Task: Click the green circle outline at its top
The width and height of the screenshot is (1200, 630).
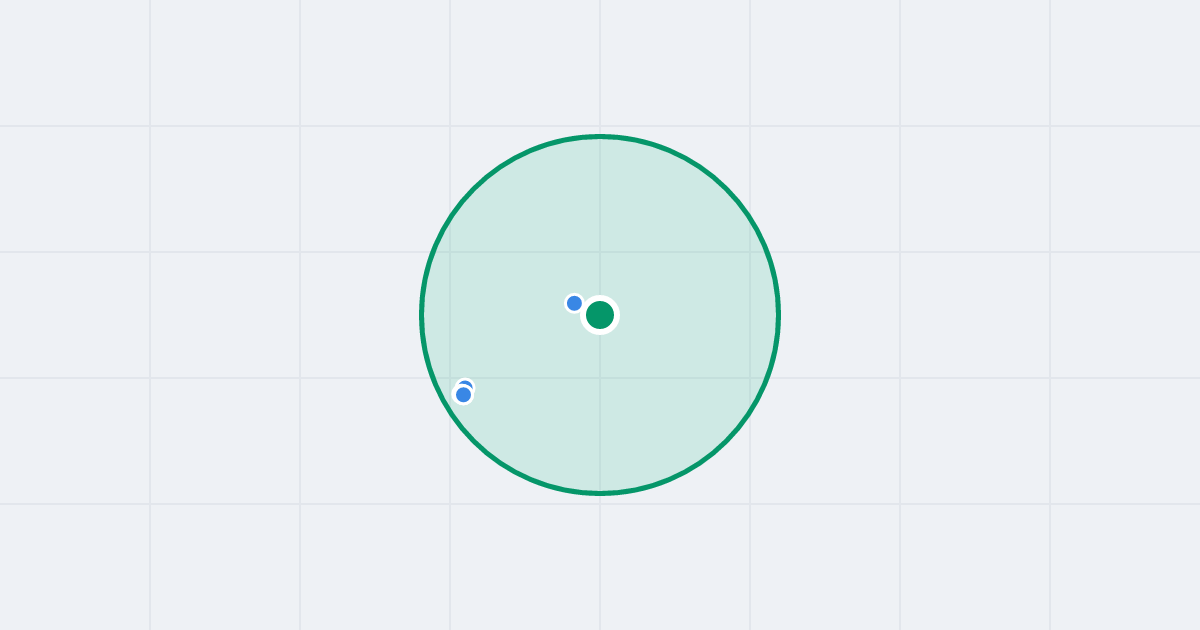Action: (600, 136)
